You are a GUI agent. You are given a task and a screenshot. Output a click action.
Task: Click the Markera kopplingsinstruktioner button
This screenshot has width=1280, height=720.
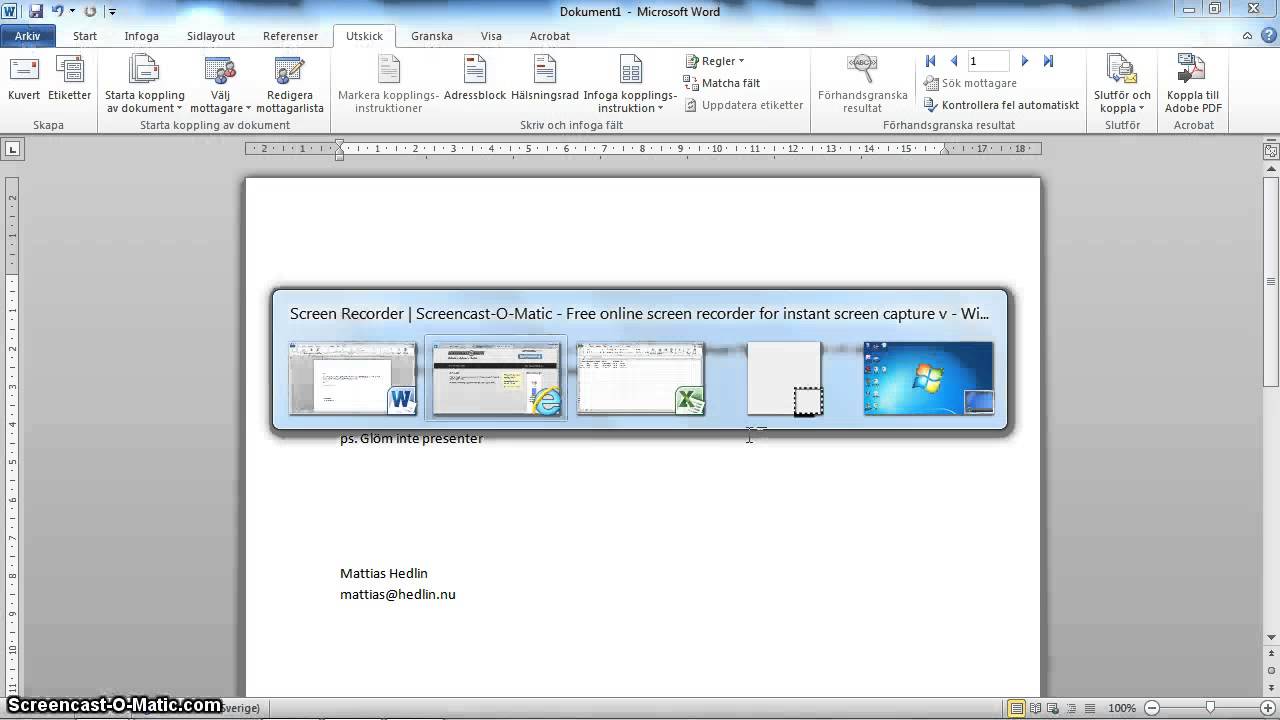coord(388,85)
